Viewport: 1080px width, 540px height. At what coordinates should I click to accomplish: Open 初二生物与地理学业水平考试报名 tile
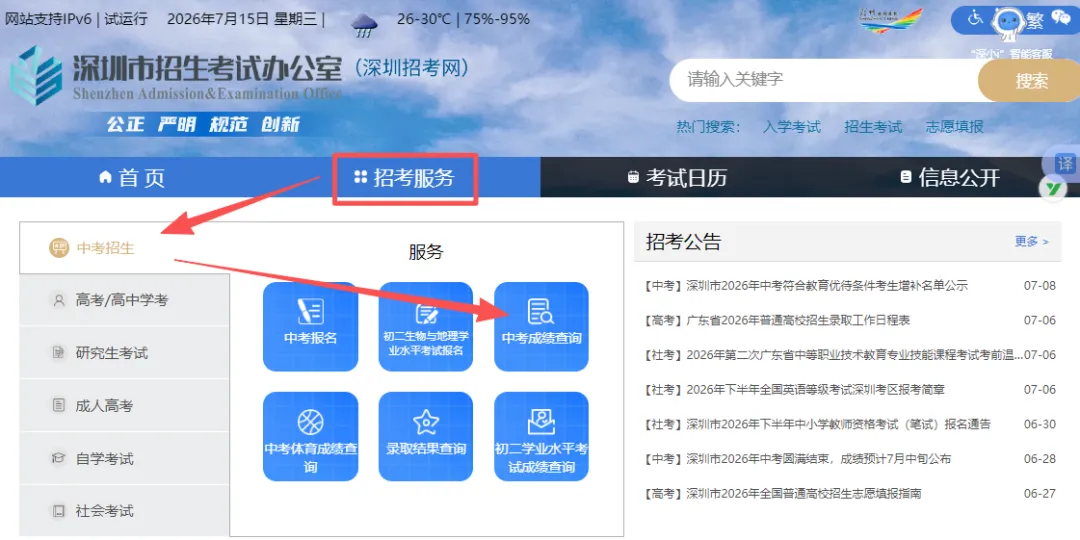point(426,326)
